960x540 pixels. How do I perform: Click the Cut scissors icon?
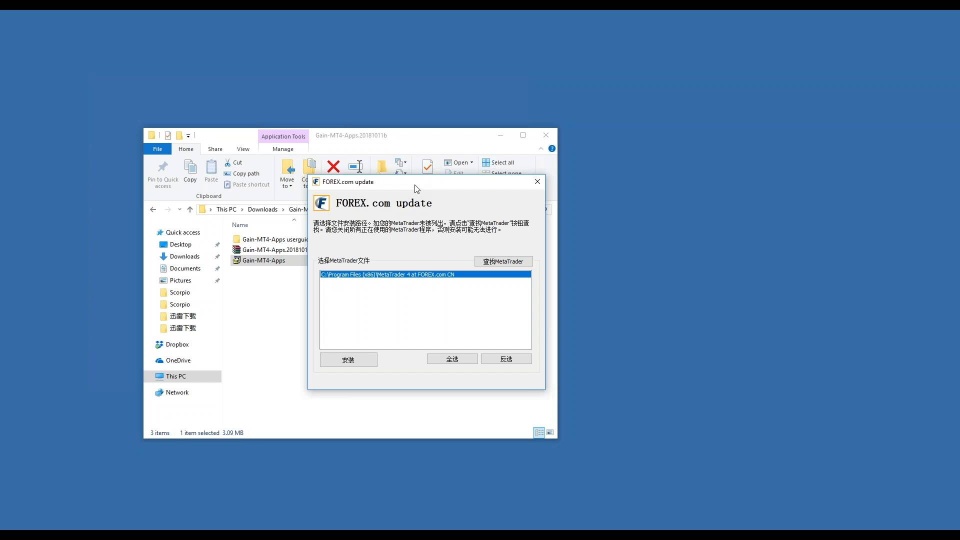coord(228,162)
